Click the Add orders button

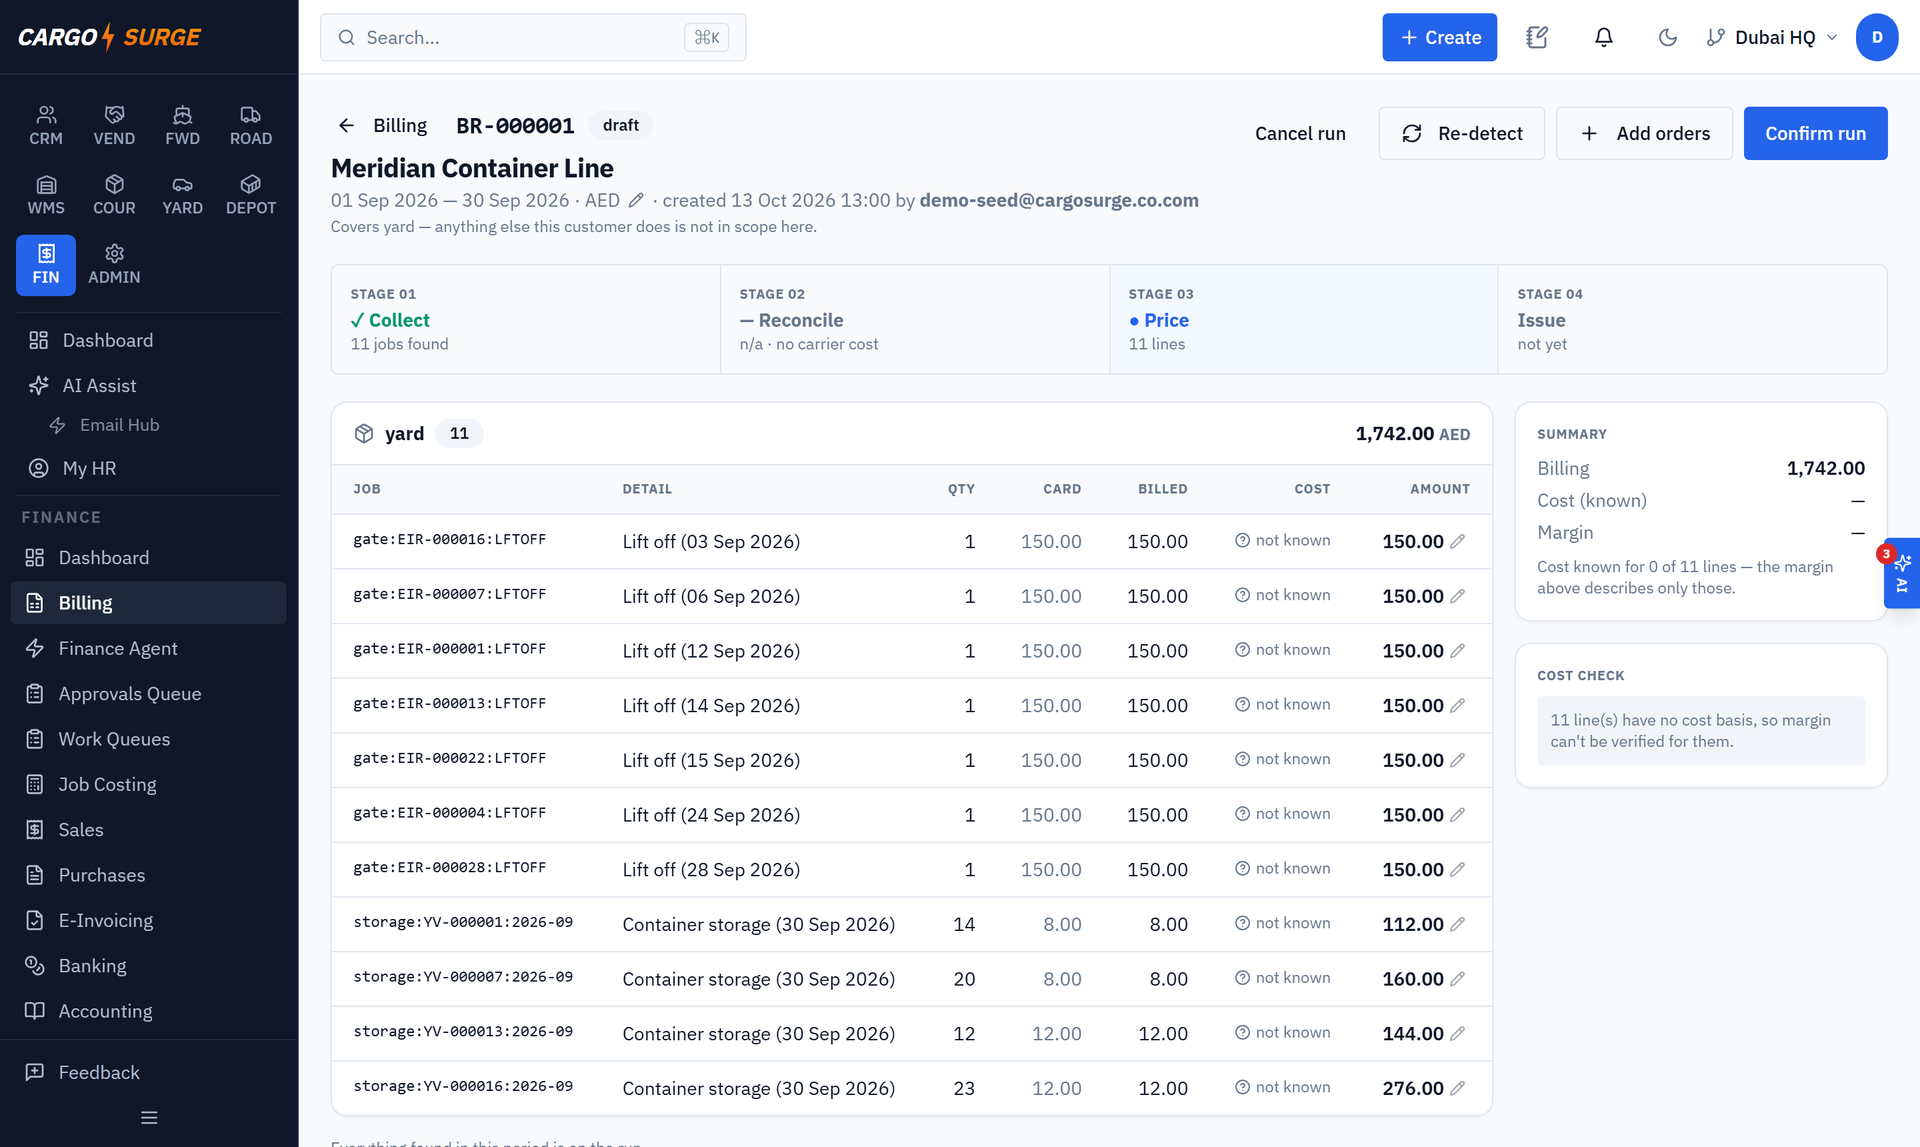click(x=1644, y=133)
